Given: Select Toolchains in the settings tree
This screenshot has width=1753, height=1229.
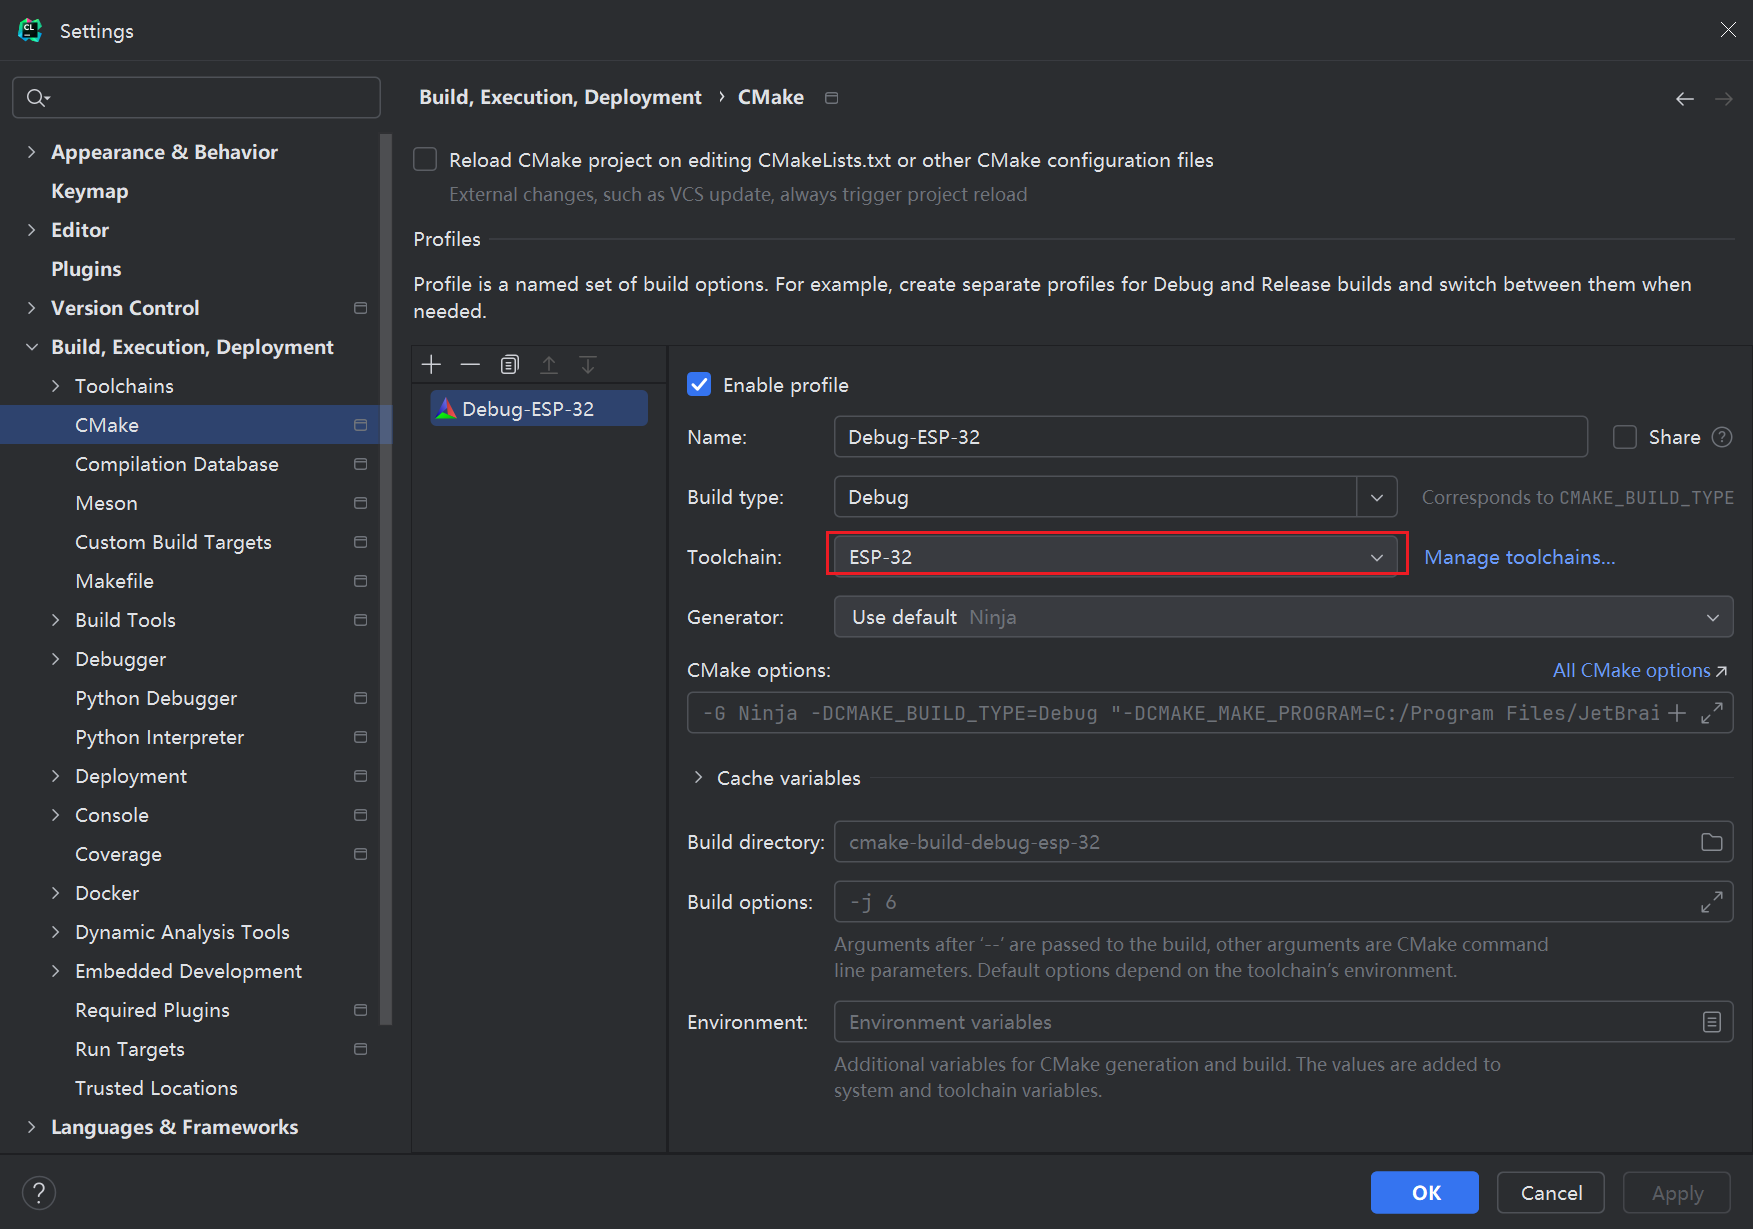Looking at the screenshot, I should point(124,386).
